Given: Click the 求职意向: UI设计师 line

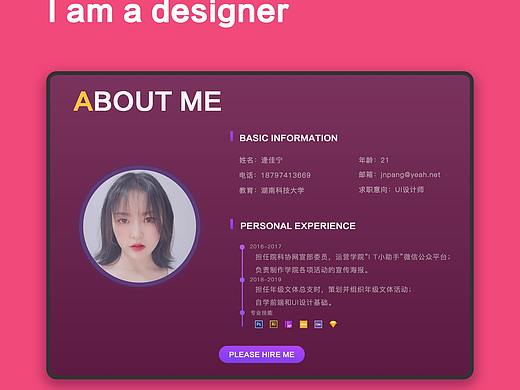Looking at the screenshot, I should [391, 190].
